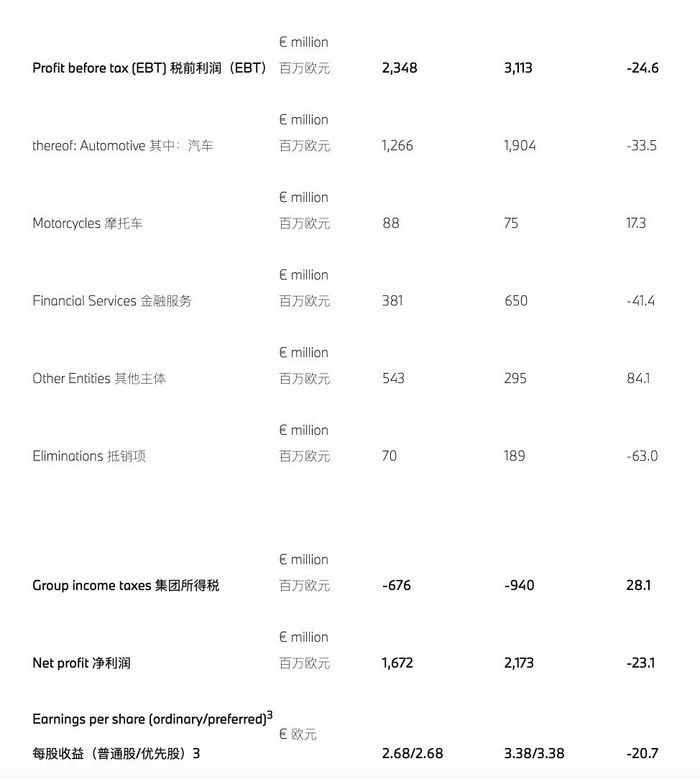Select the 1,672 Net profit figure

tap(397, 663)
